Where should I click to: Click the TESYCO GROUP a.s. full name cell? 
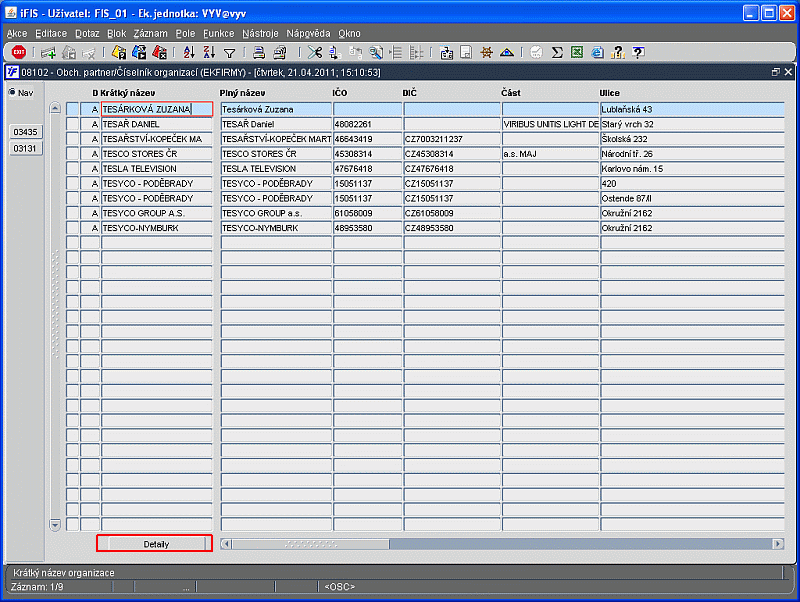tap(276, 213)
